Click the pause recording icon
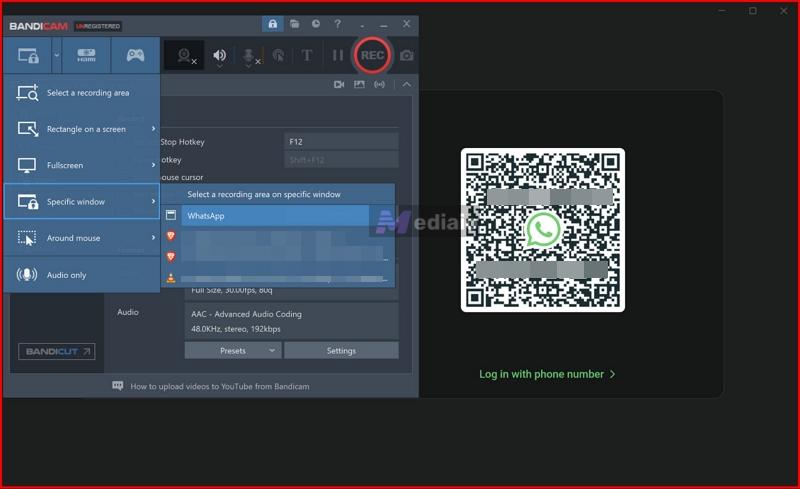Image resolution: width=800 pixels, height=489 pixels. coord(338,55)
